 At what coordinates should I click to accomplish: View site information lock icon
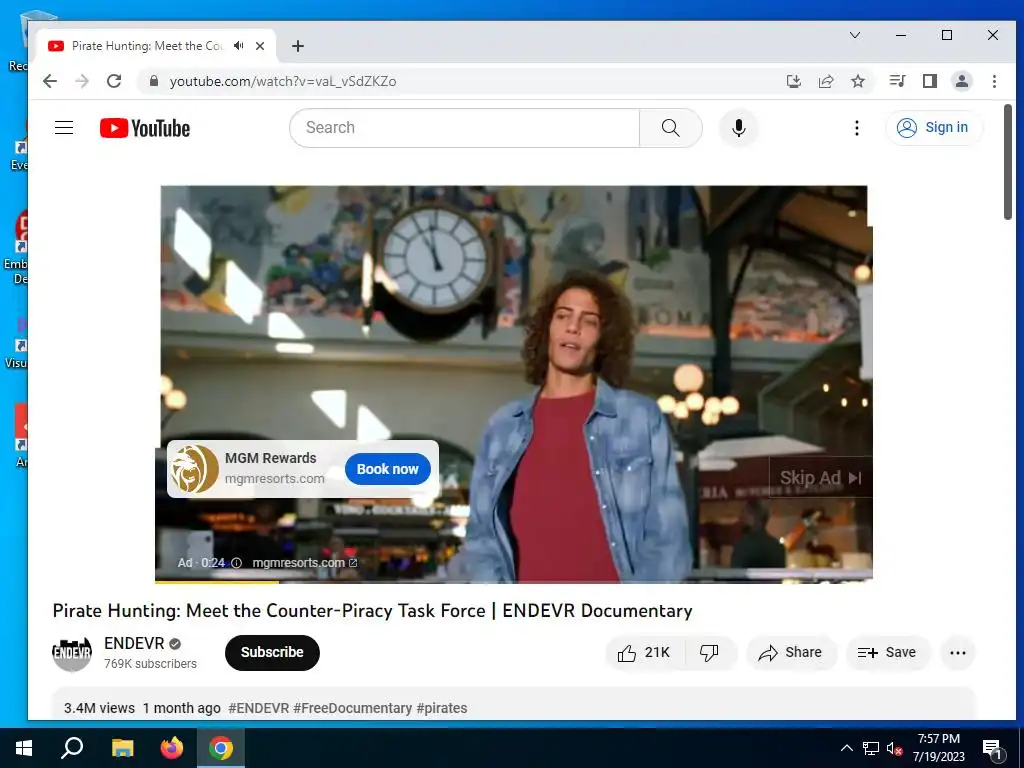pos(154,81)
